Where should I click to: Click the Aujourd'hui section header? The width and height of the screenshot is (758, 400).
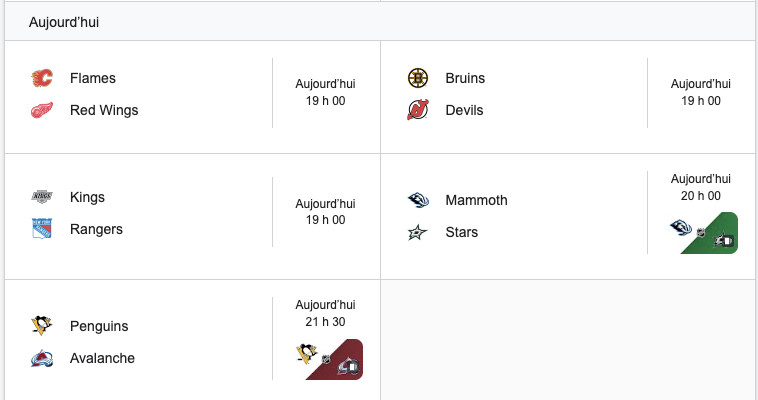click(x=64, y=22)
